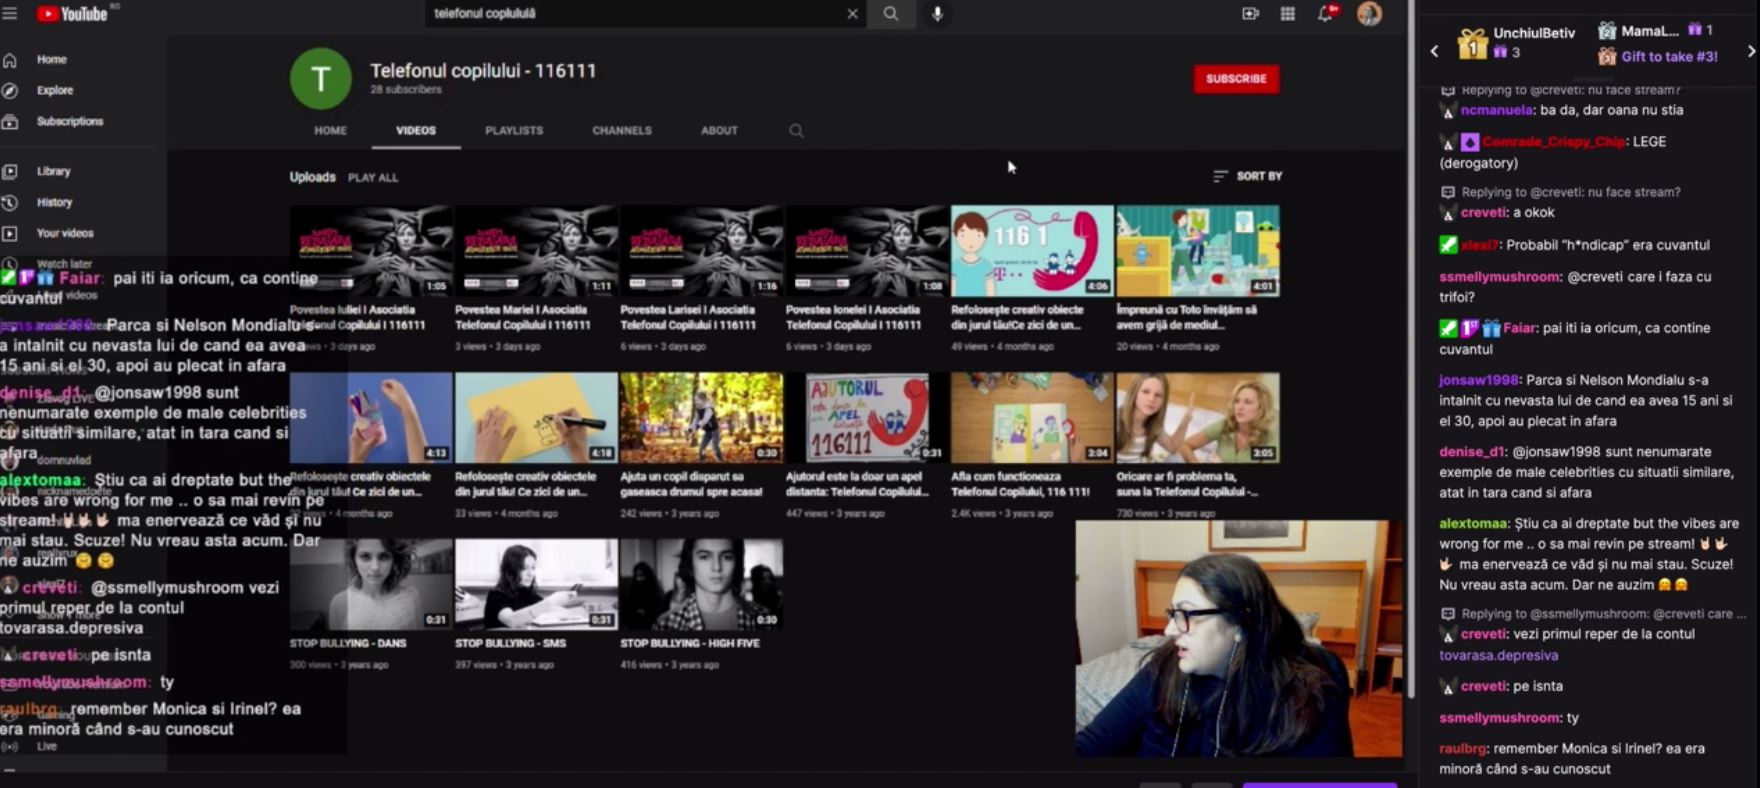Open Afla cum functioneaza Telefonul Copilului thumbnail

click(x=1032, y=417)
